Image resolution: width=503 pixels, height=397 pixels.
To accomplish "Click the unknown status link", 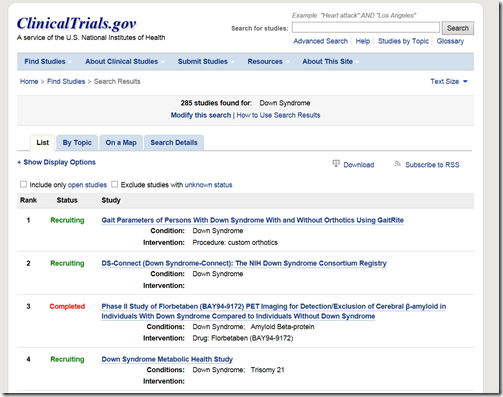I will coord(208,185).
